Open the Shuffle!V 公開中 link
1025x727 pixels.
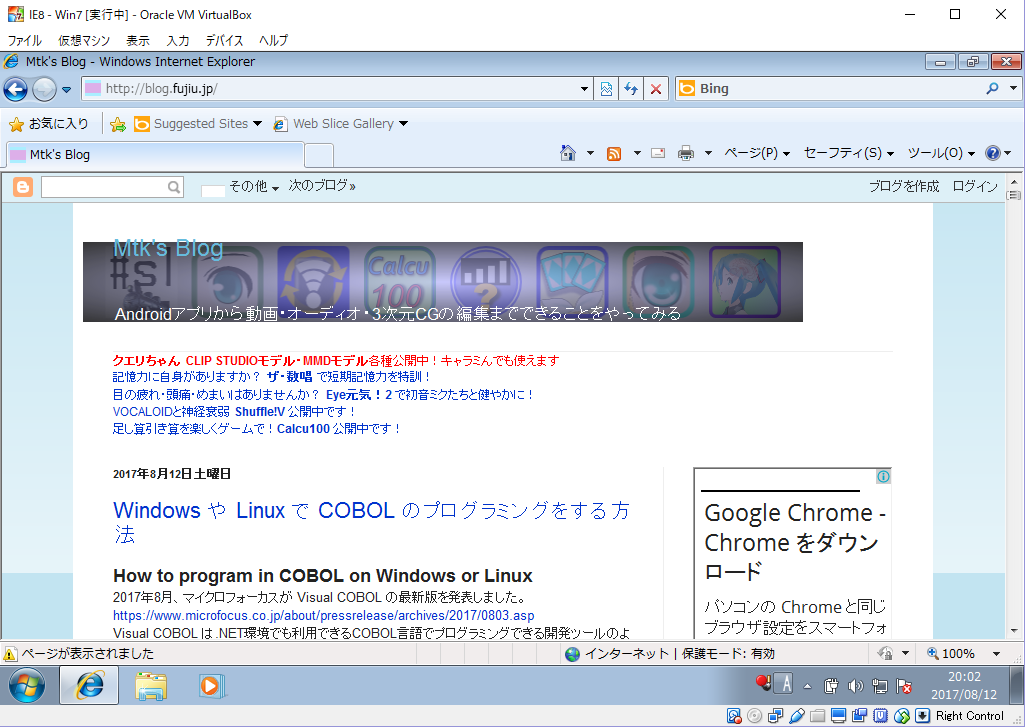coord(295,411)
